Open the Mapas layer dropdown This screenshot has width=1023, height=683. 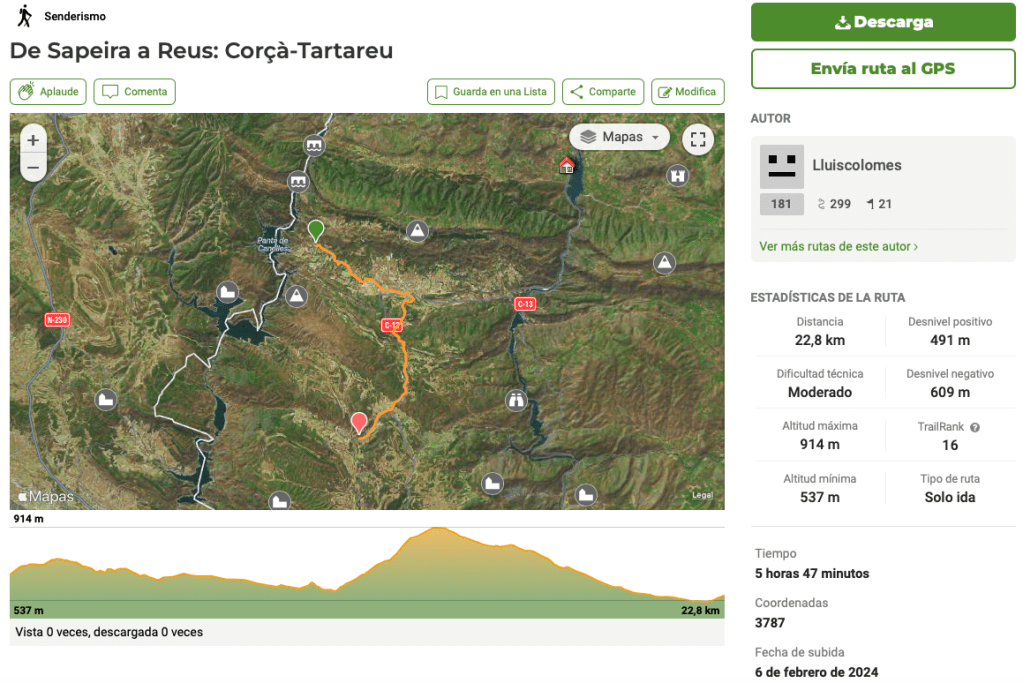tap(620, 137)
